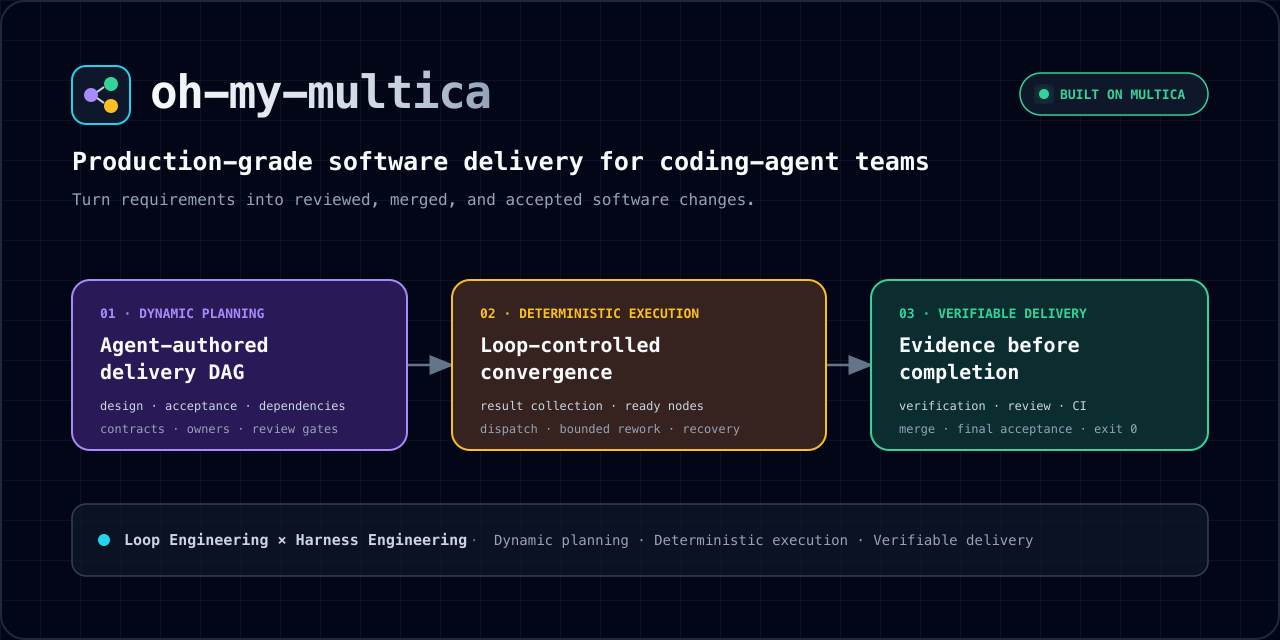Image resolution: width=1280 pixels, height=640 pixels.
Task: Click the arrow between planning and execution cards
Action: pos(430,365)
